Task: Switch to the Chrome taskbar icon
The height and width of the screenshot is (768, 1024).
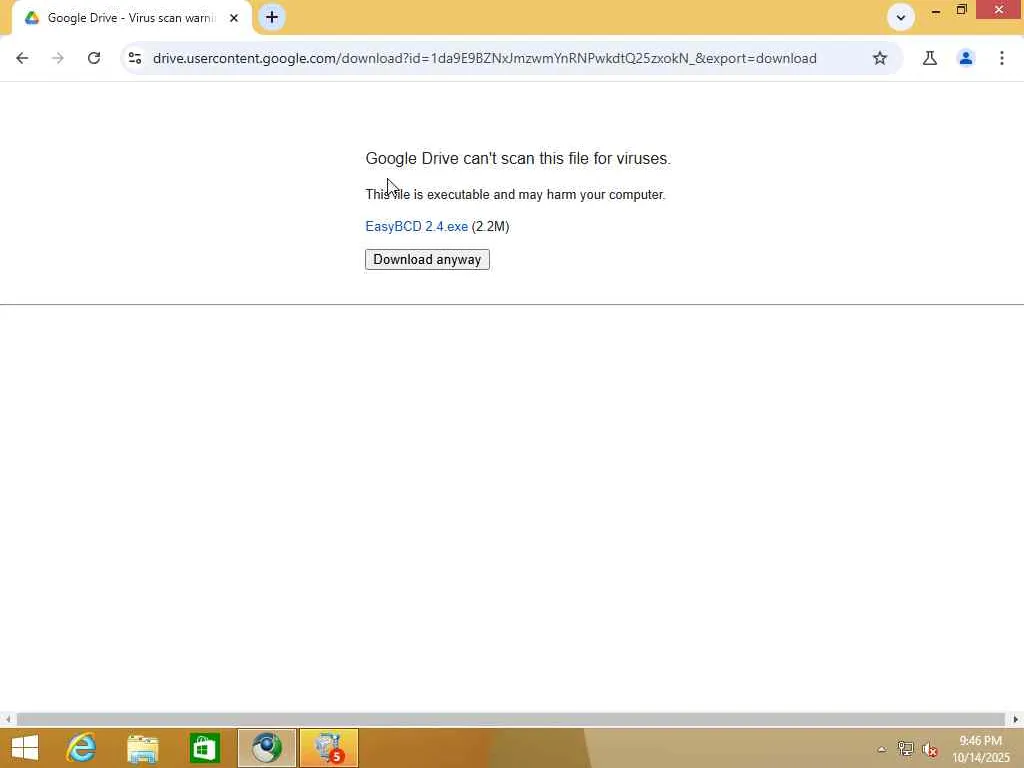Action: pyautogui.click(x=266, y=748)
